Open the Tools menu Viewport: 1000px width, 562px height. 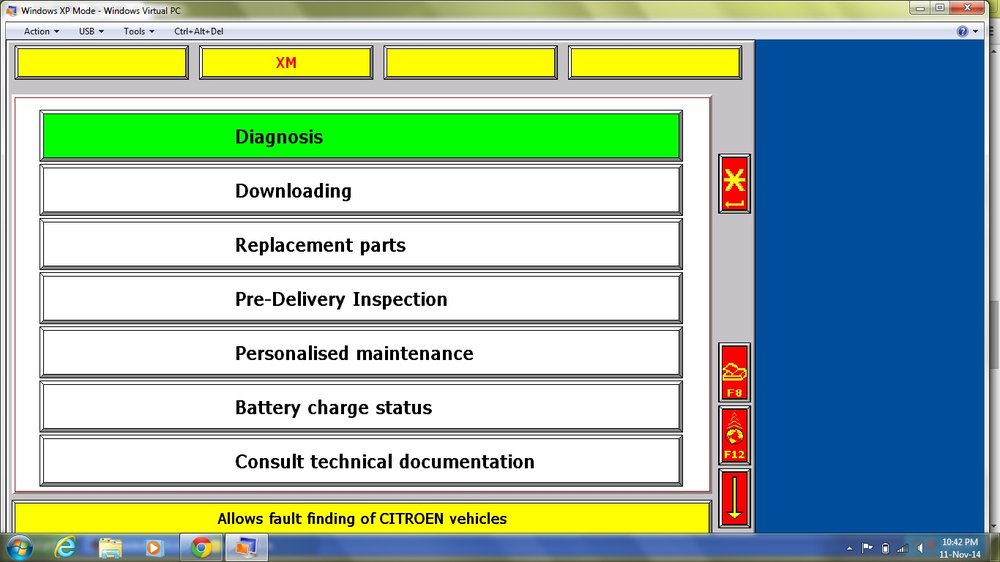click(138, 31)
